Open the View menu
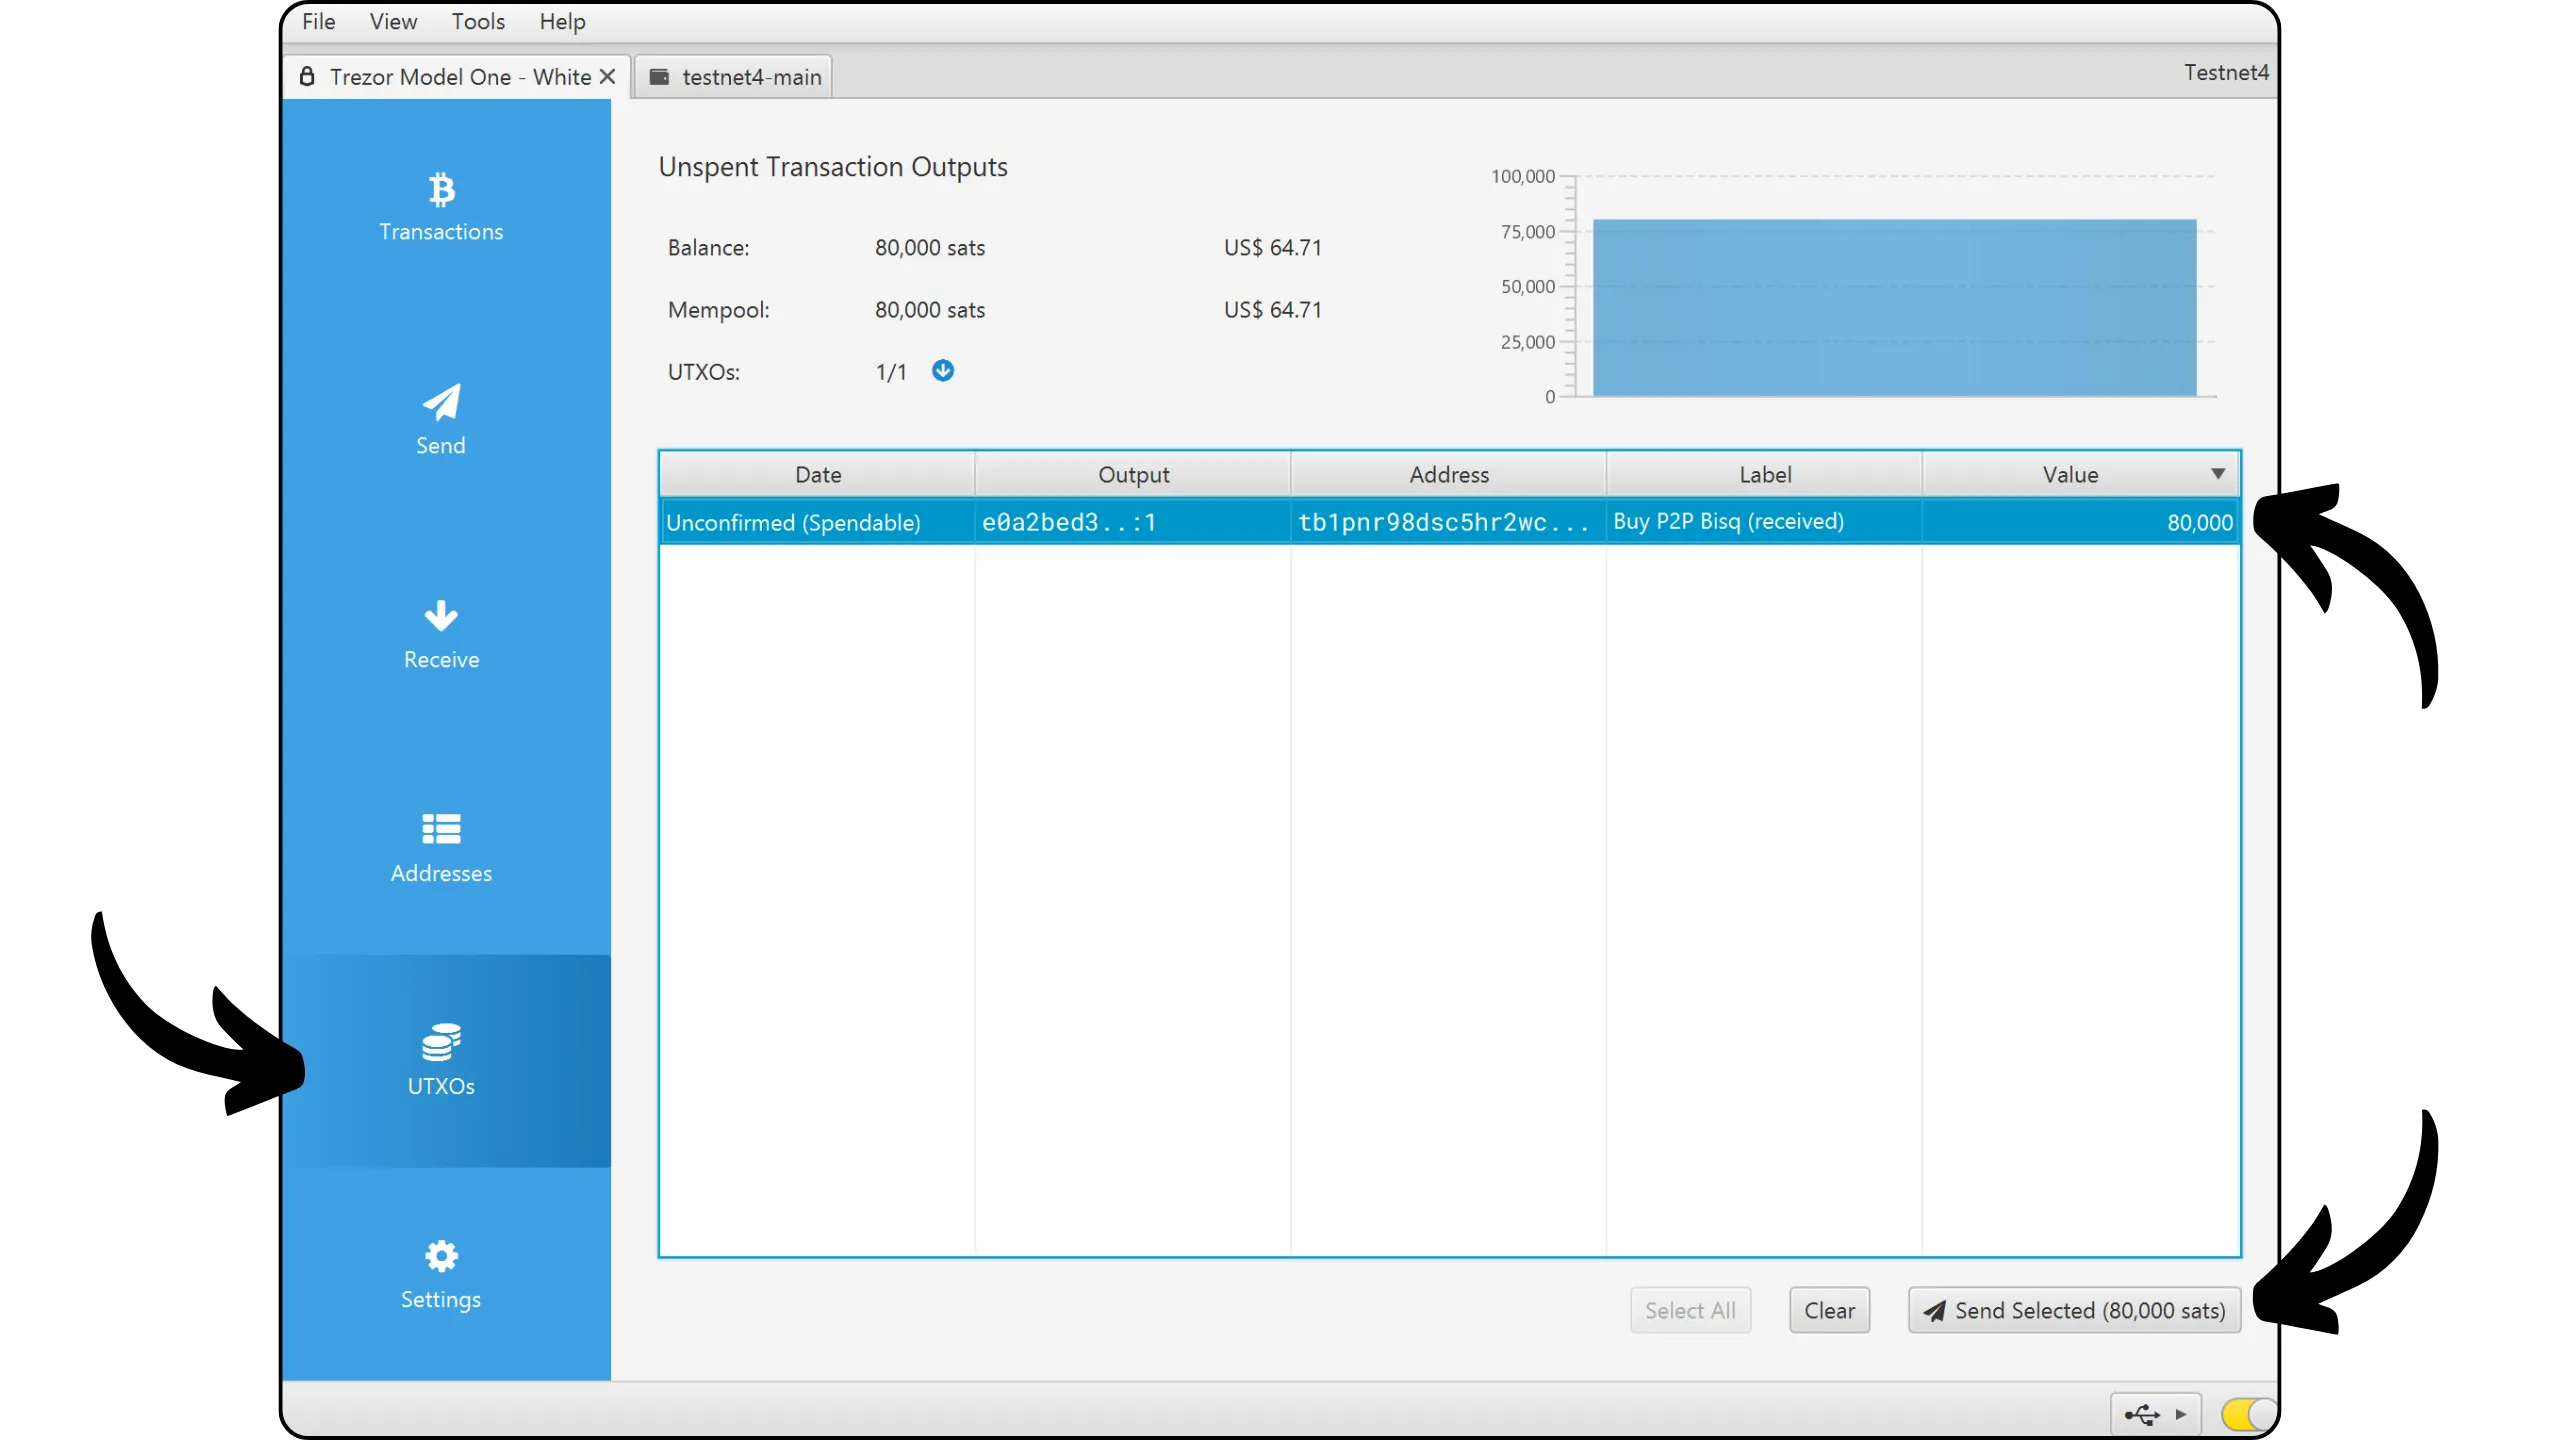The width and height of the screenshot is (2560, 1440). click(393, 22)
